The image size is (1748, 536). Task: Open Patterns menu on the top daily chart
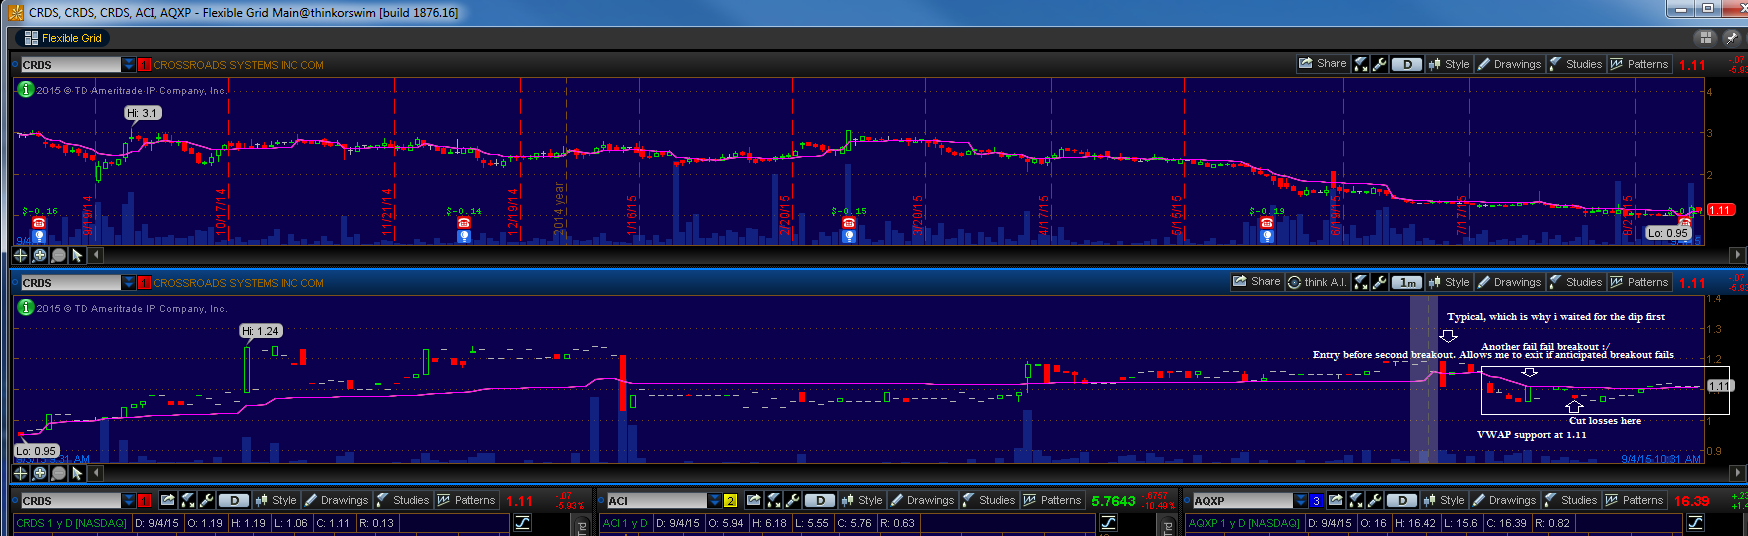click(1638, 64)
